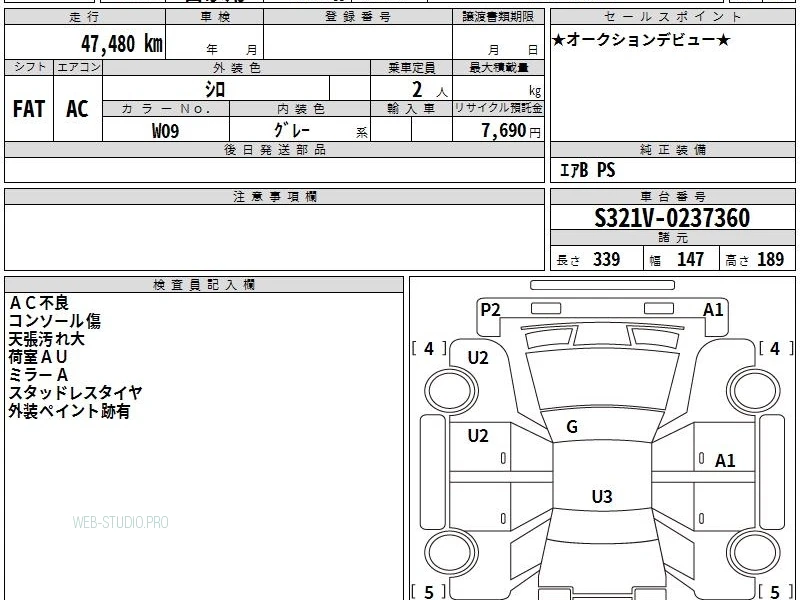This screenshot has height=600, width=800.
Task: Click inspector note AC不良
Action: (39, 303)
